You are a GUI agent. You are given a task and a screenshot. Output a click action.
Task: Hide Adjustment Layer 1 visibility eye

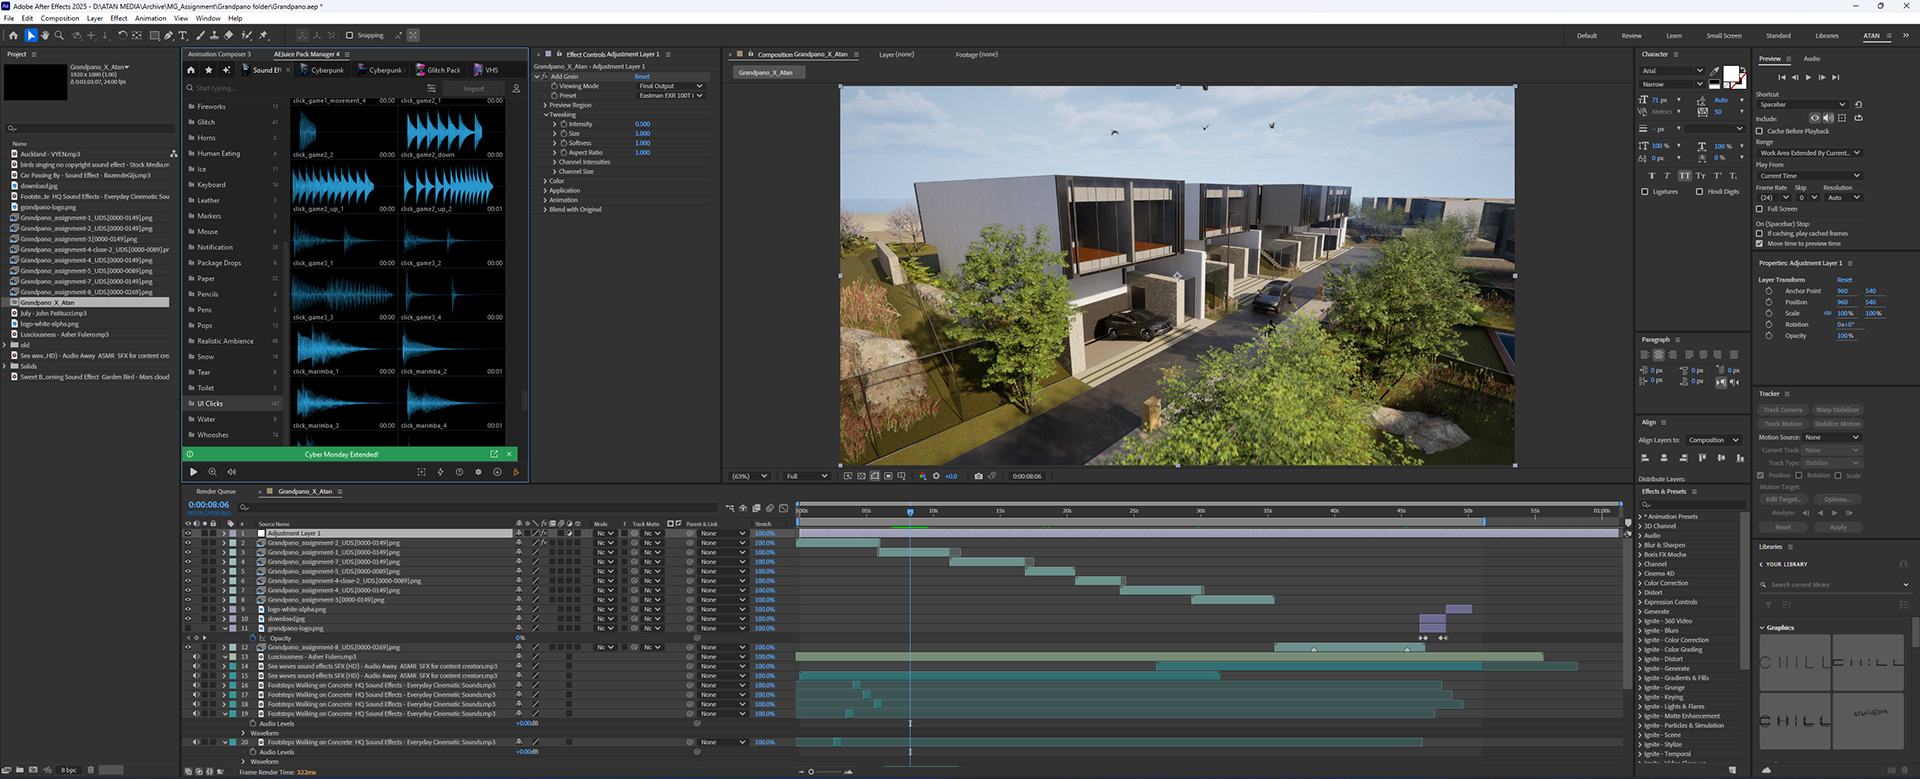187,533
